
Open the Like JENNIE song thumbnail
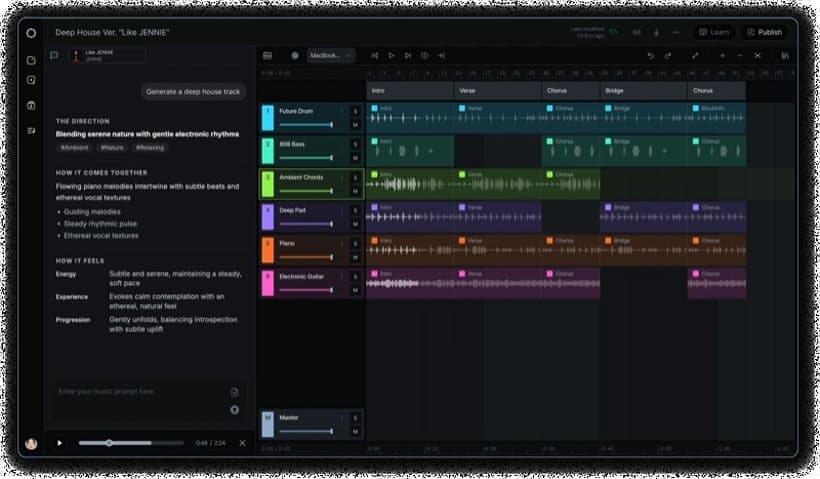76,55
